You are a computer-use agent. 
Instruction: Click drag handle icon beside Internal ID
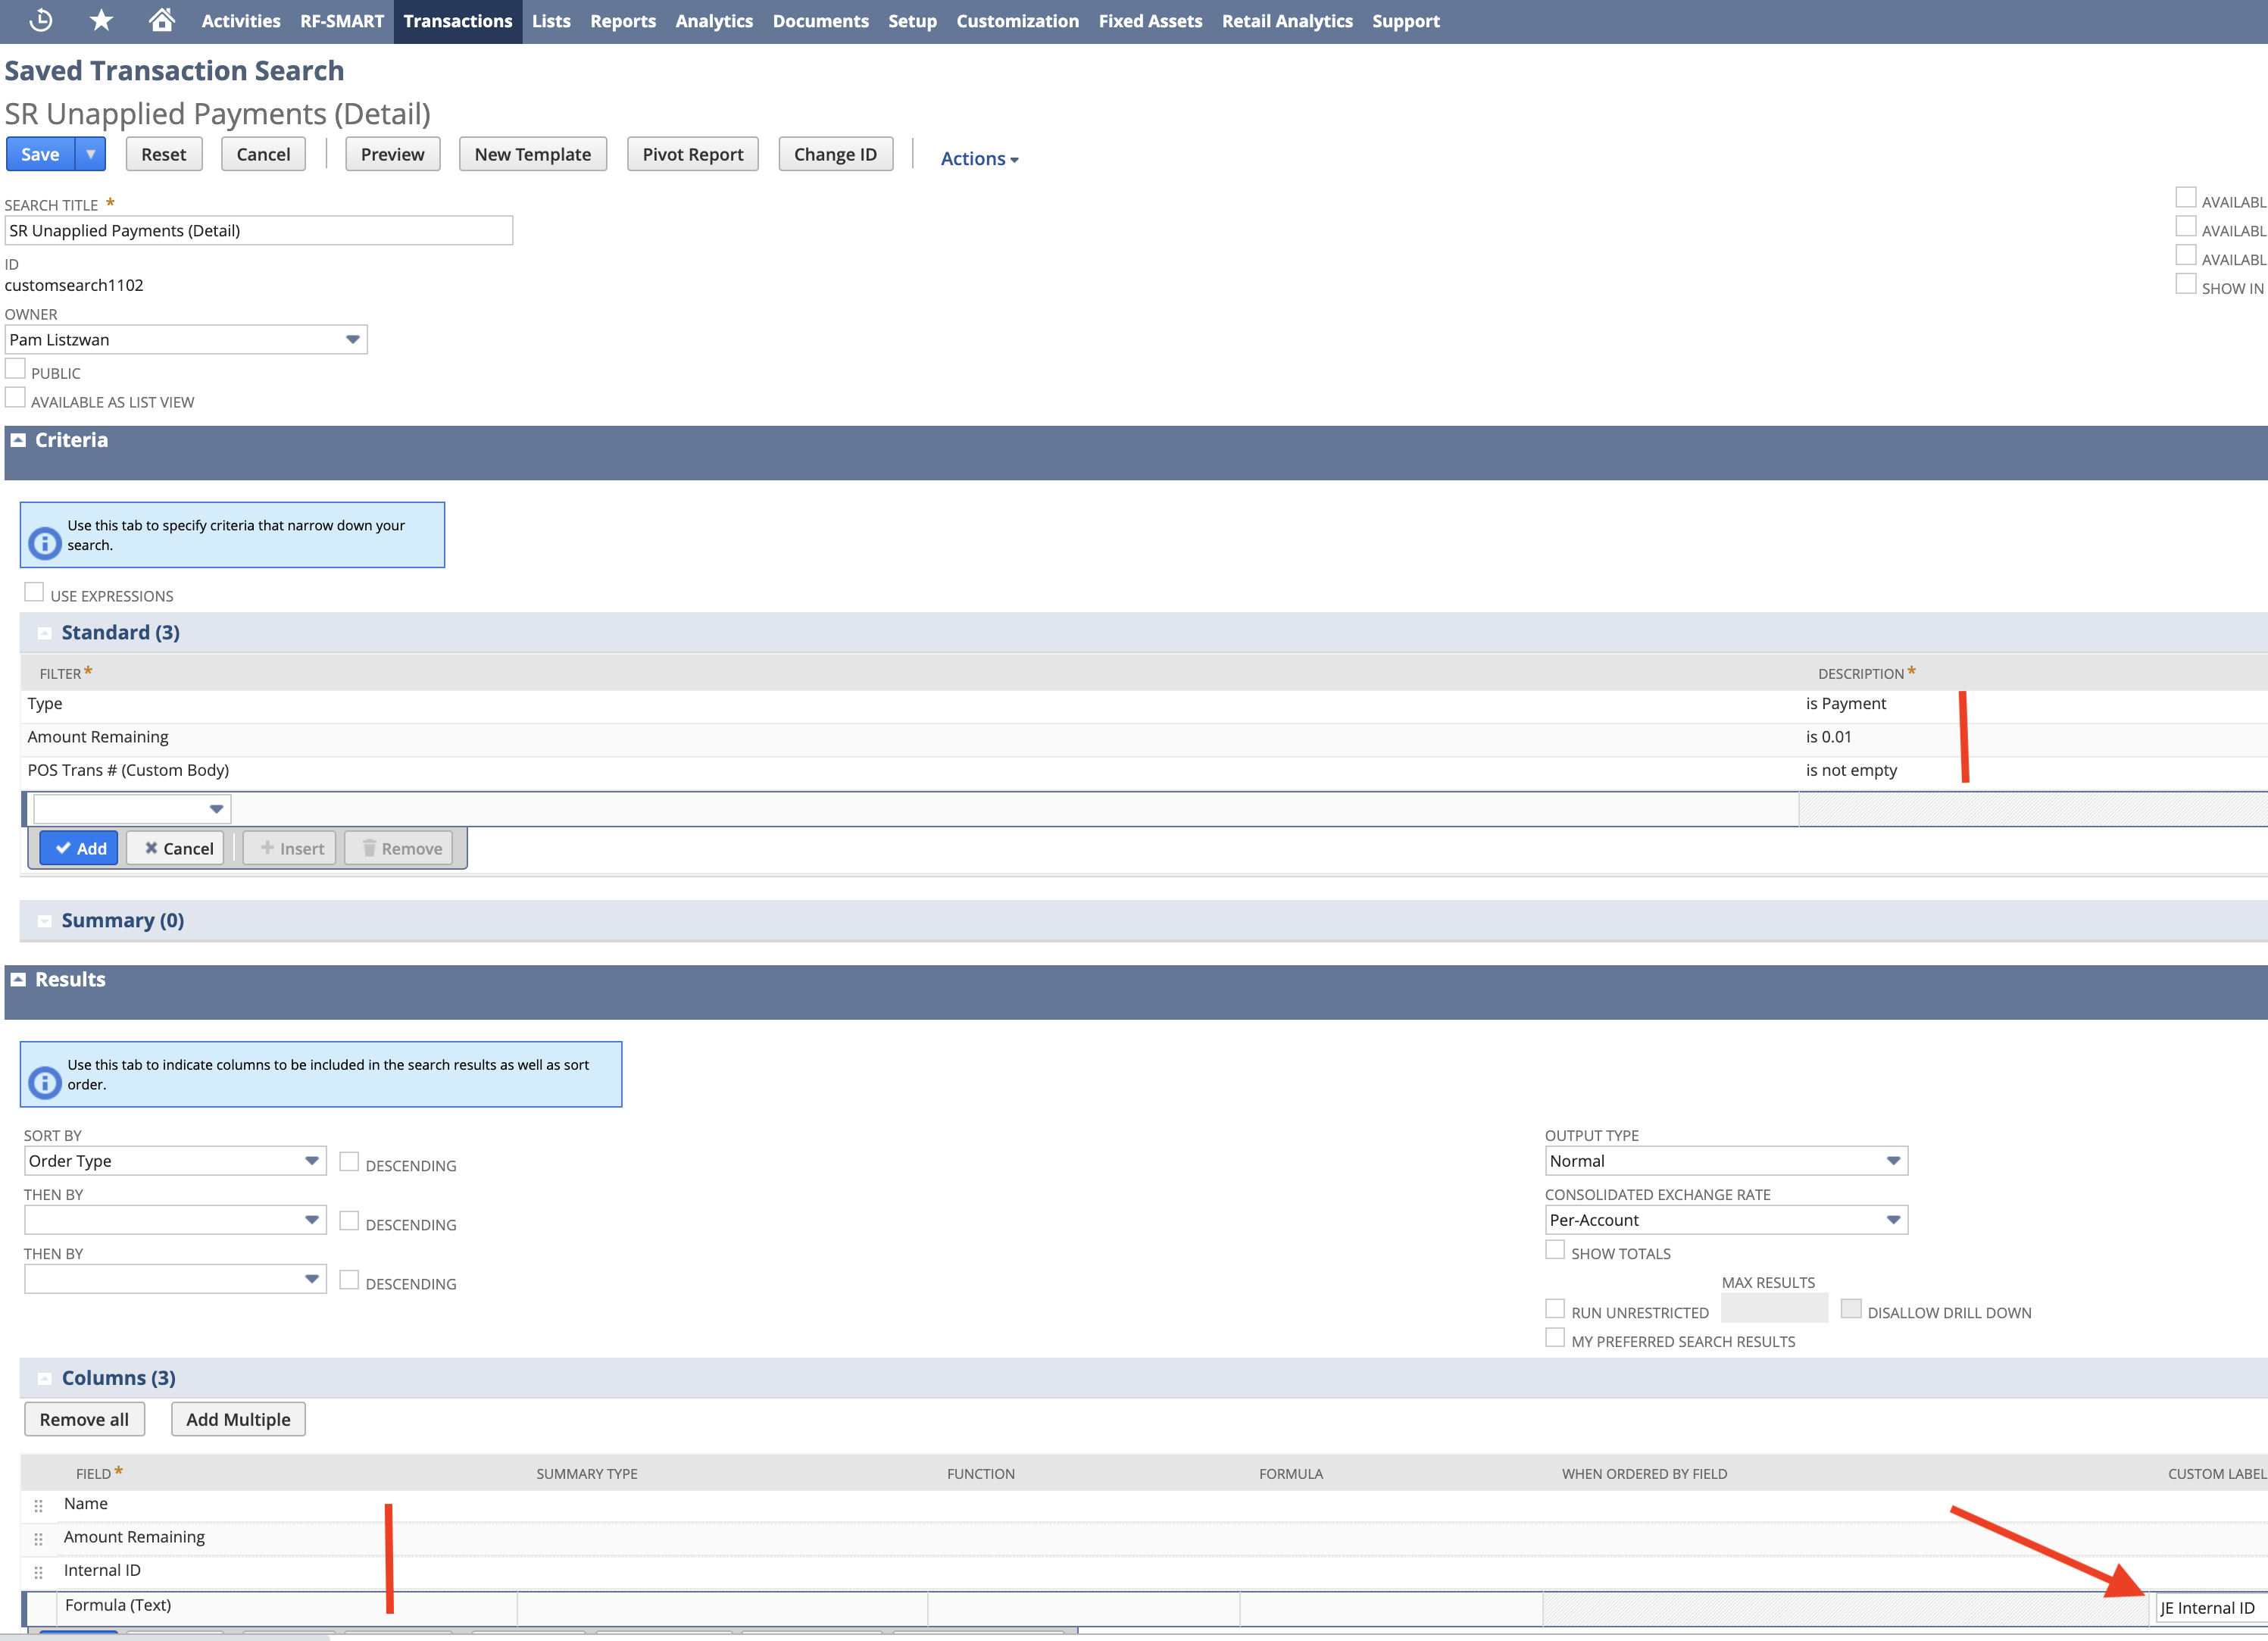click(38, 1571)
